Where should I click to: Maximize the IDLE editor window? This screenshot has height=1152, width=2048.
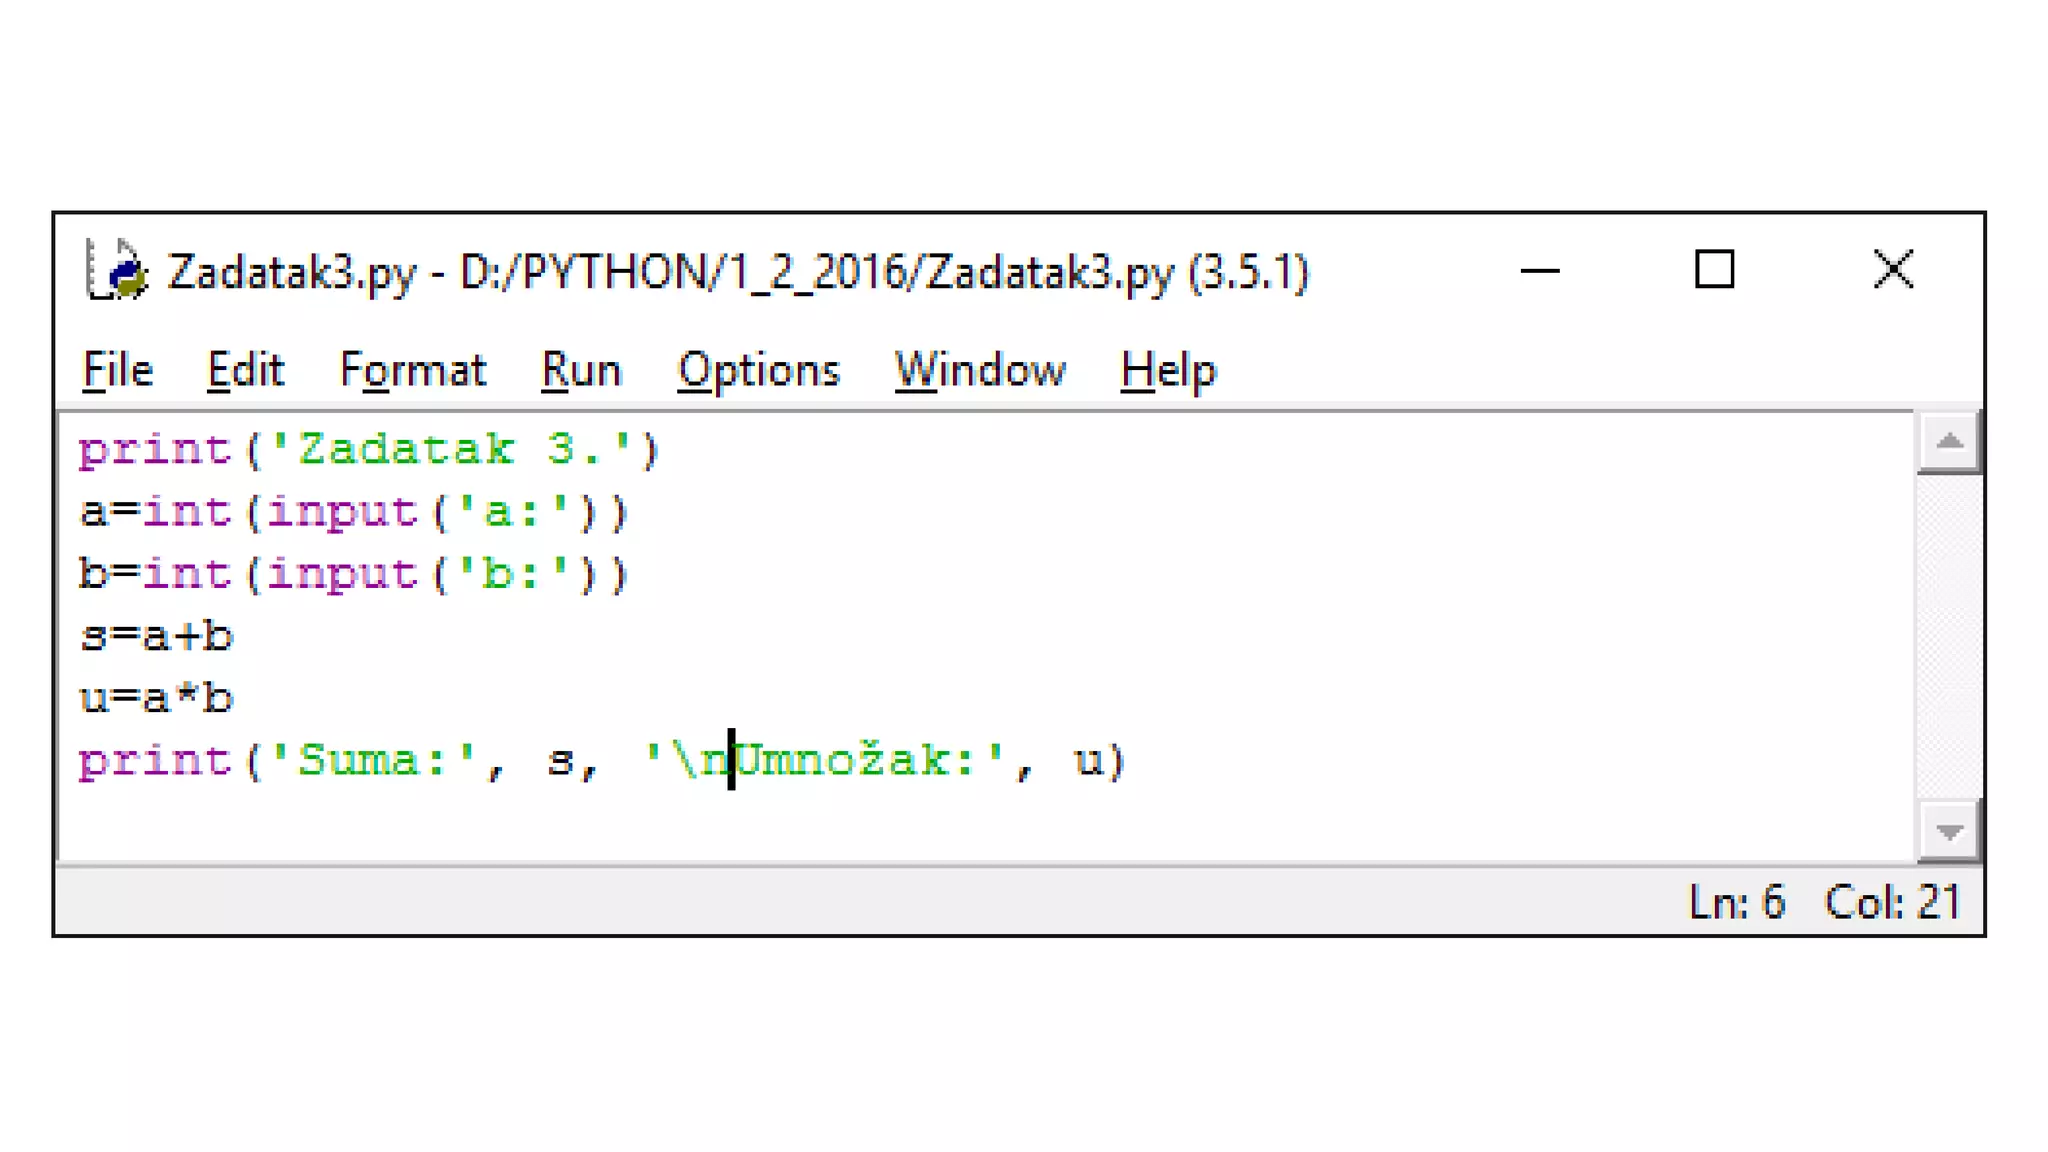(x=1714, y=270)
